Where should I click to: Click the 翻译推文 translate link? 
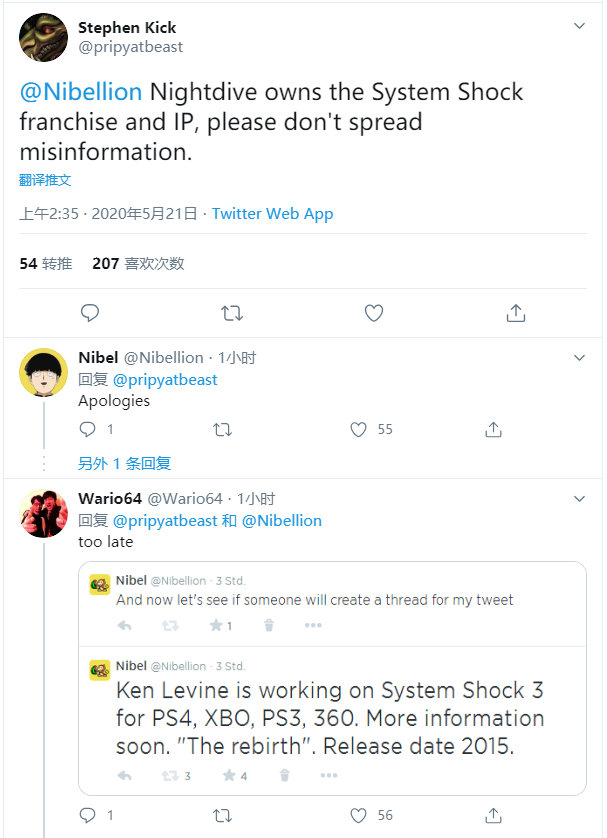tap(45, 180)
